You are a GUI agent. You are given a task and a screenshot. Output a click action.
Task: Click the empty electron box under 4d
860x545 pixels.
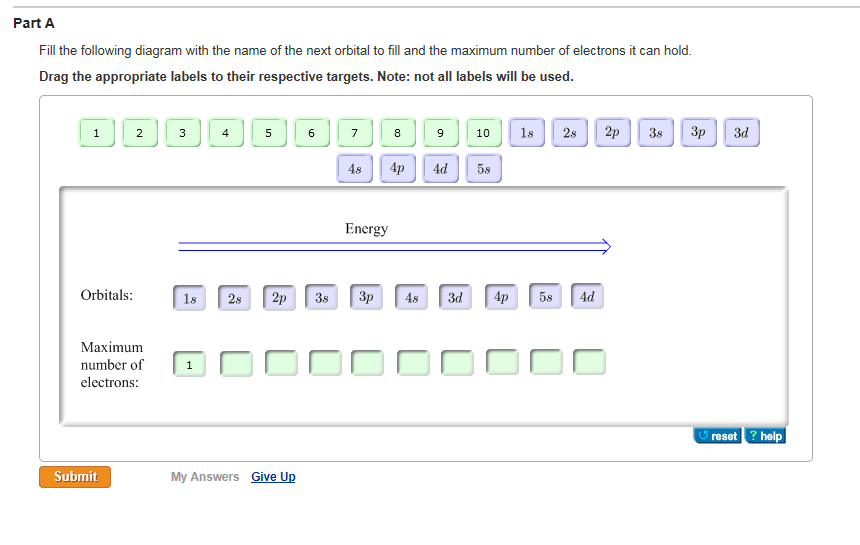click(589, 362)
